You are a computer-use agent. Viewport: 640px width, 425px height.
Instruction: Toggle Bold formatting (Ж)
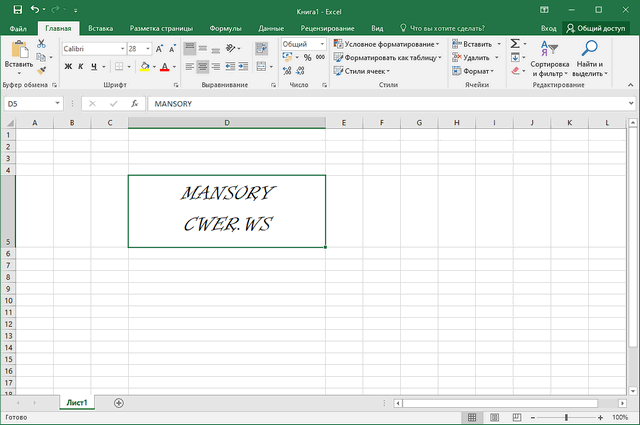click(68, 67)
